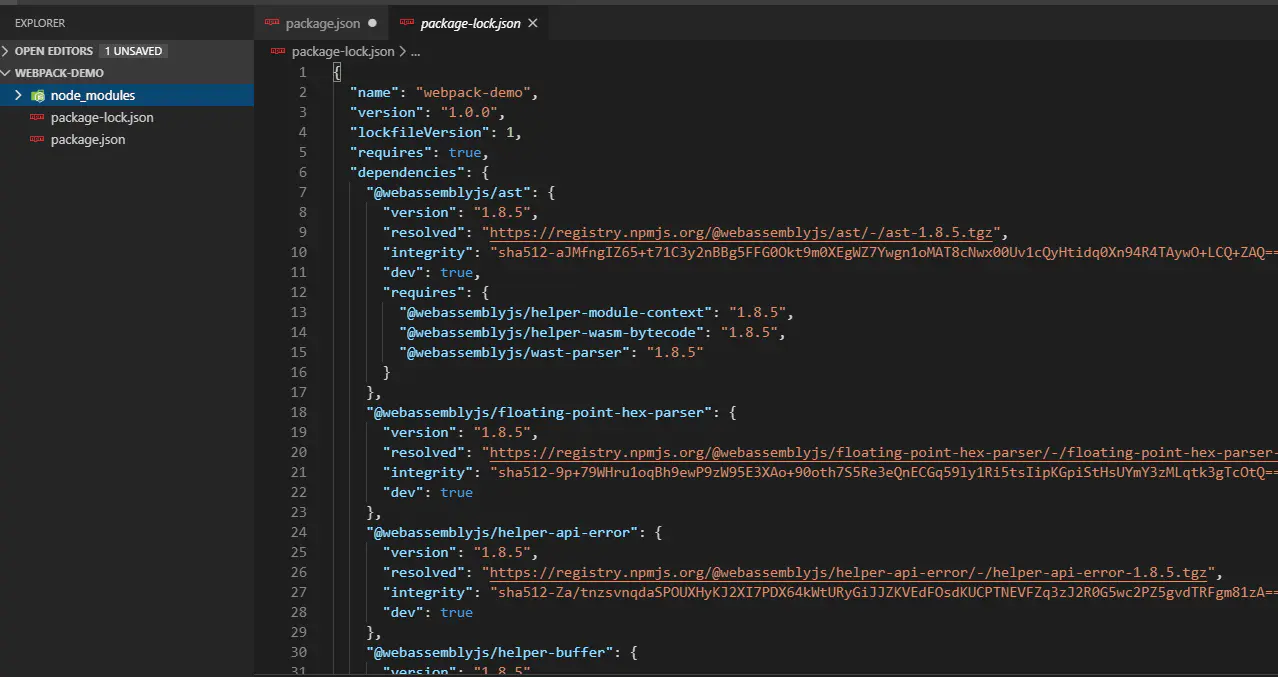The image size is (1278, 677).
Task: Click the breadcrumb npm icon
Action: (x=278, y=51)
